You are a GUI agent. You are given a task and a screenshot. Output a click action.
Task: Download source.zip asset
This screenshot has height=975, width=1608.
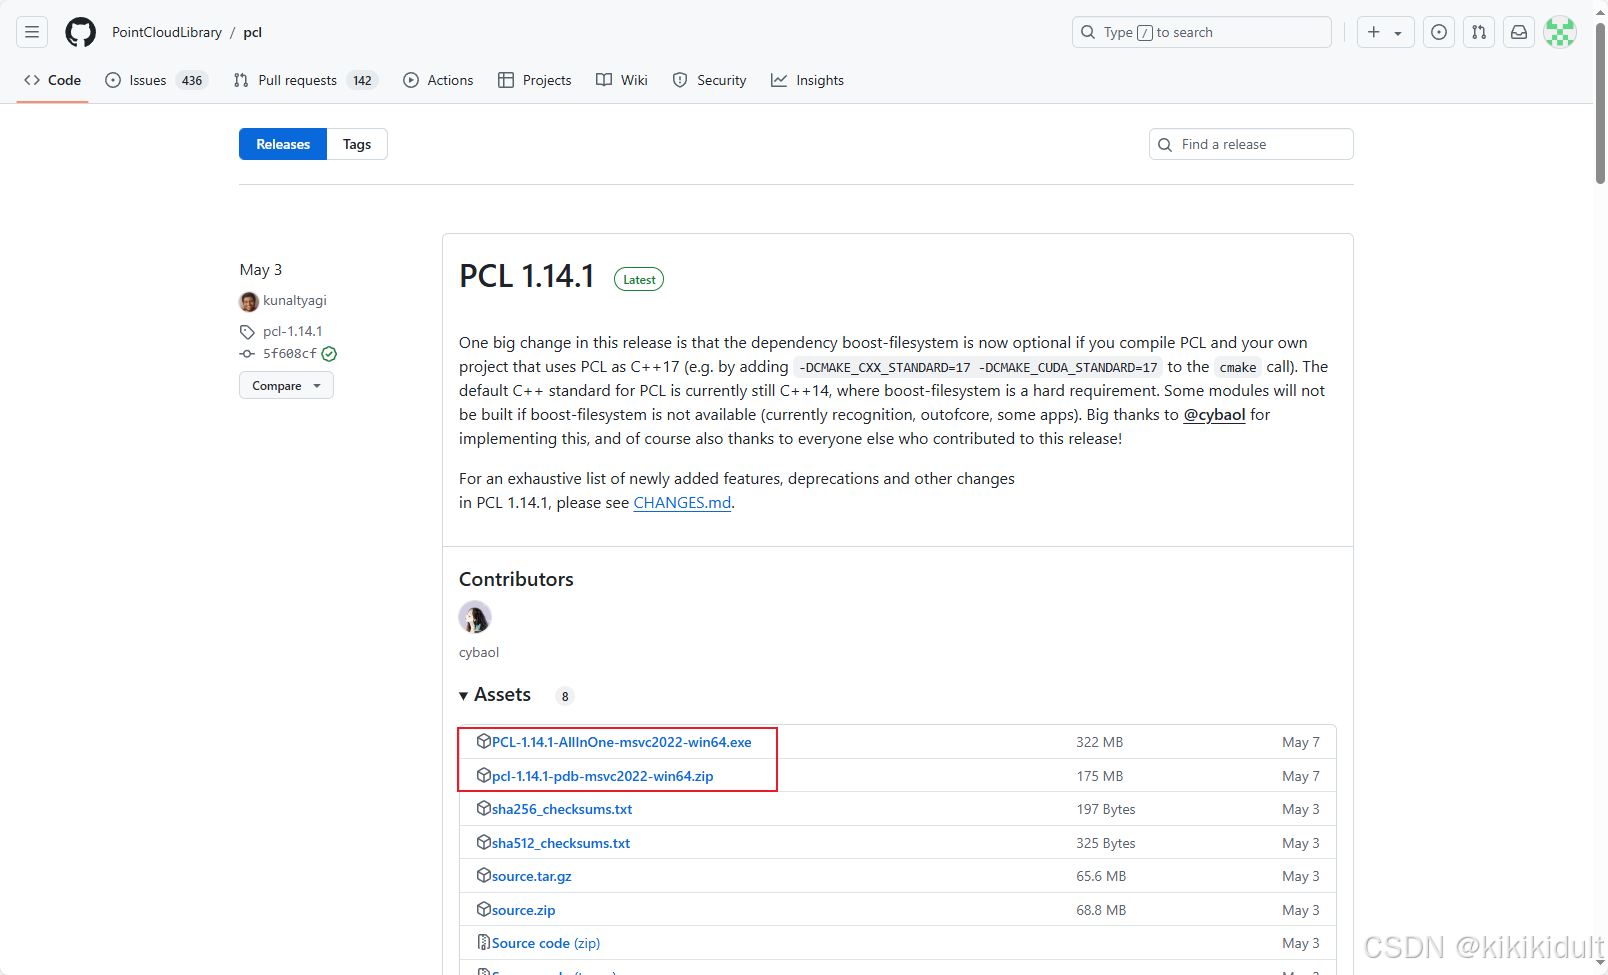tap(524, 910)
